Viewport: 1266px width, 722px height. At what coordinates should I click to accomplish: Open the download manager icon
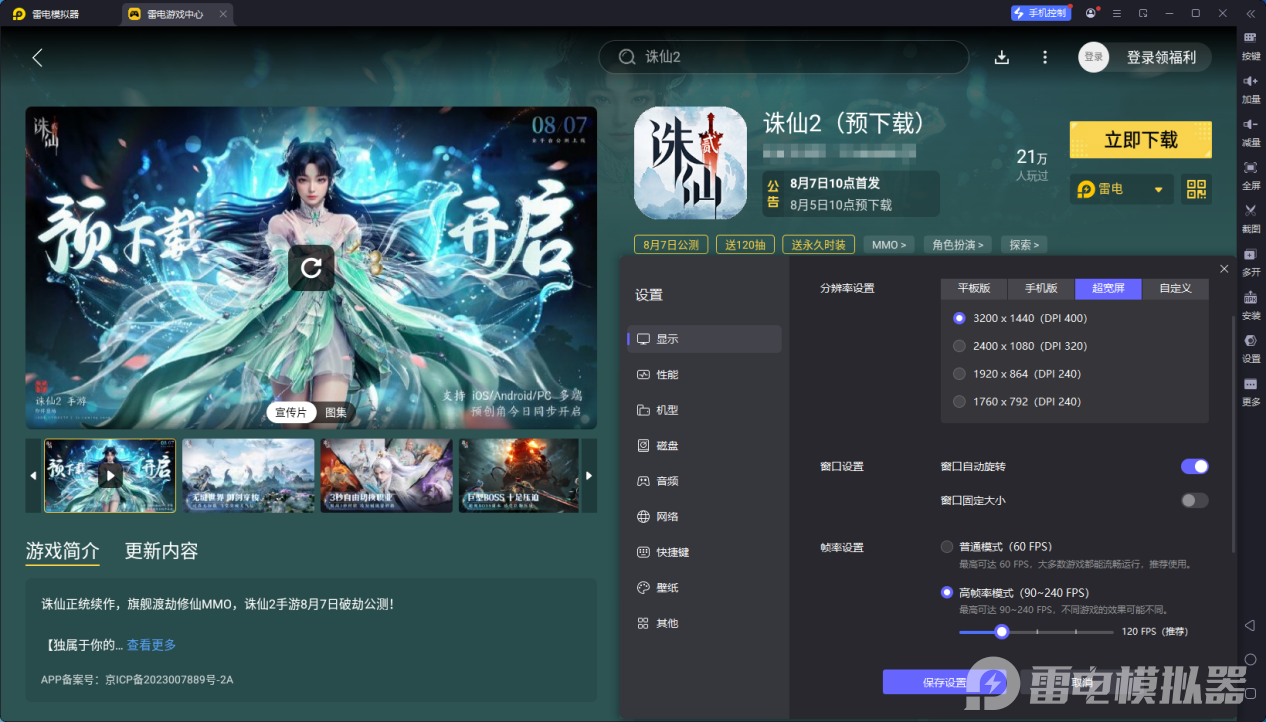1002,58
